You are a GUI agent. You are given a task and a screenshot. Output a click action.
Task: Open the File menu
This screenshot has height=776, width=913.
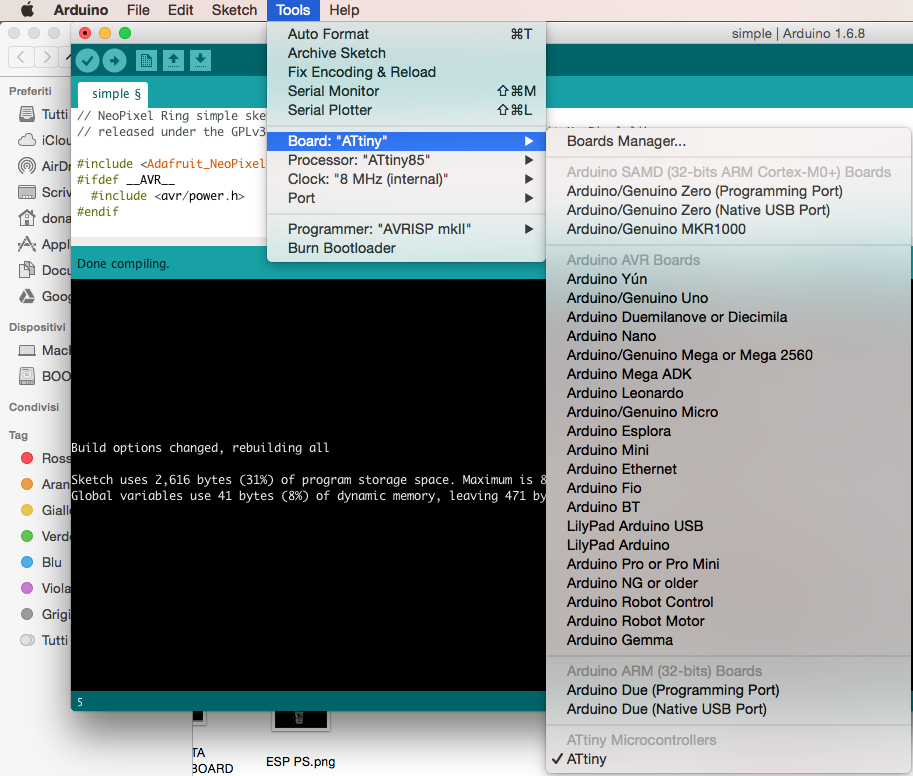(x=138, y=10)
